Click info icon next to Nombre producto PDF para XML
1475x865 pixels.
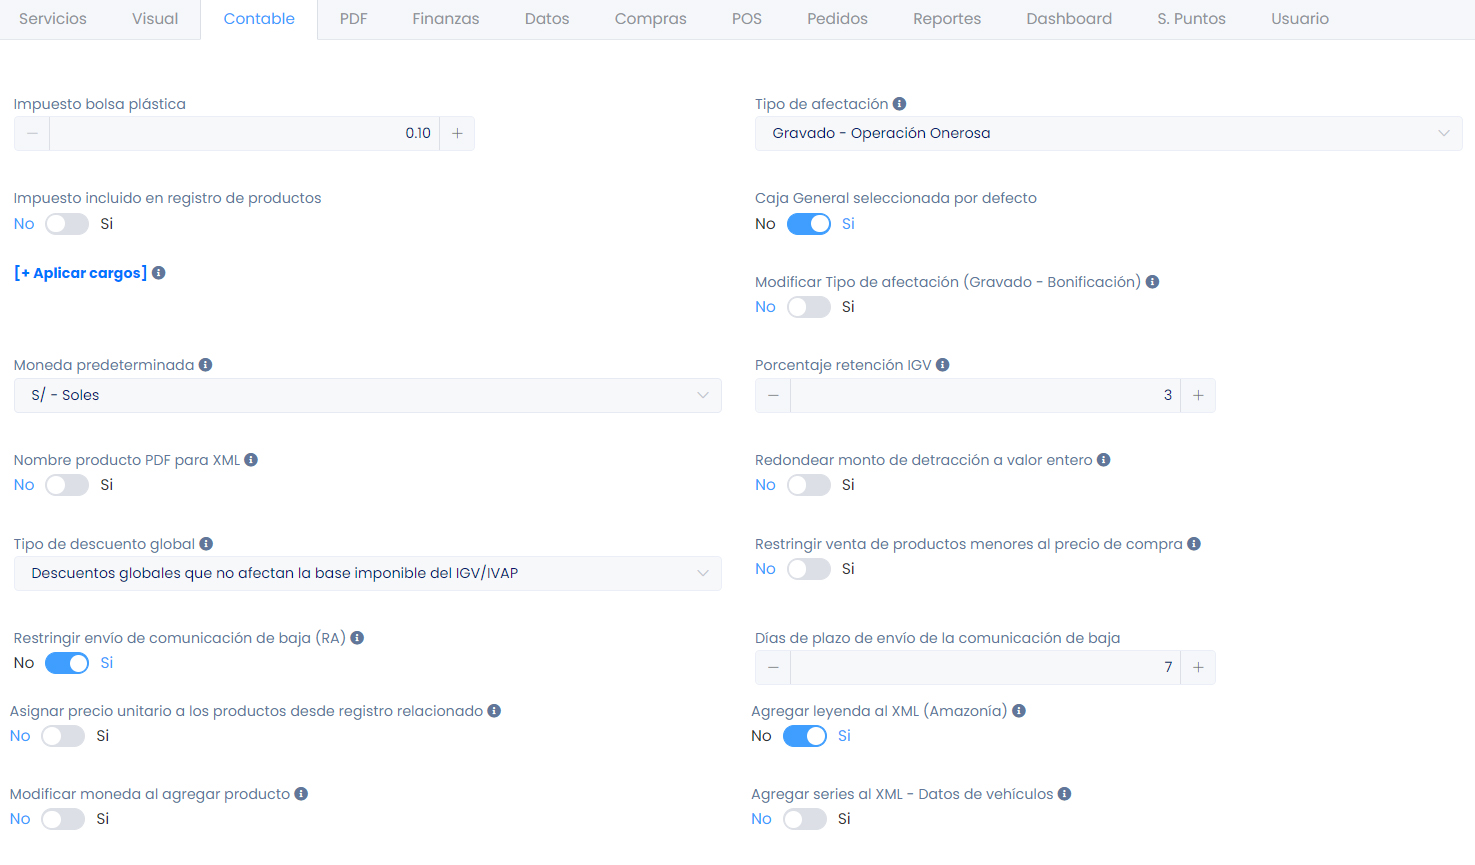251,460
